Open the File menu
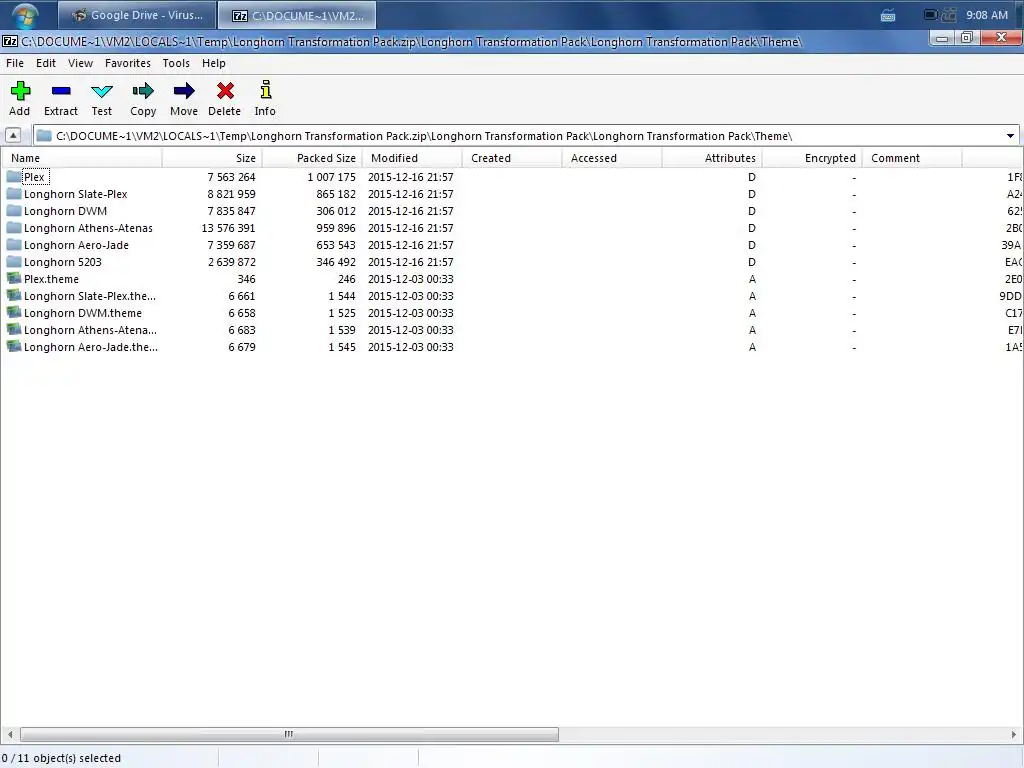 [14, 63]
